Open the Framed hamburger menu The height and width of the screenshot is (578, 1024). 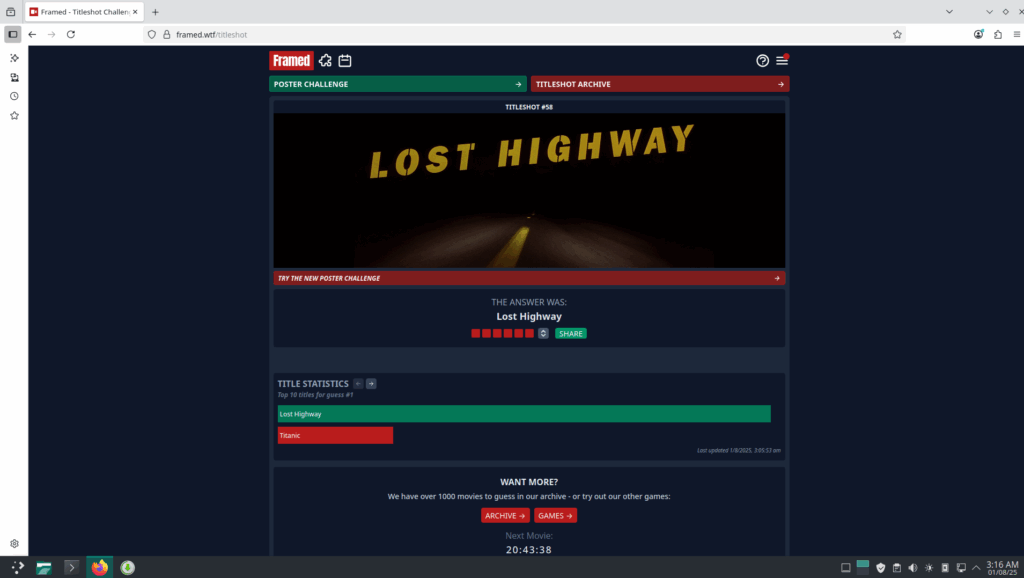click(x=782, y=61)
